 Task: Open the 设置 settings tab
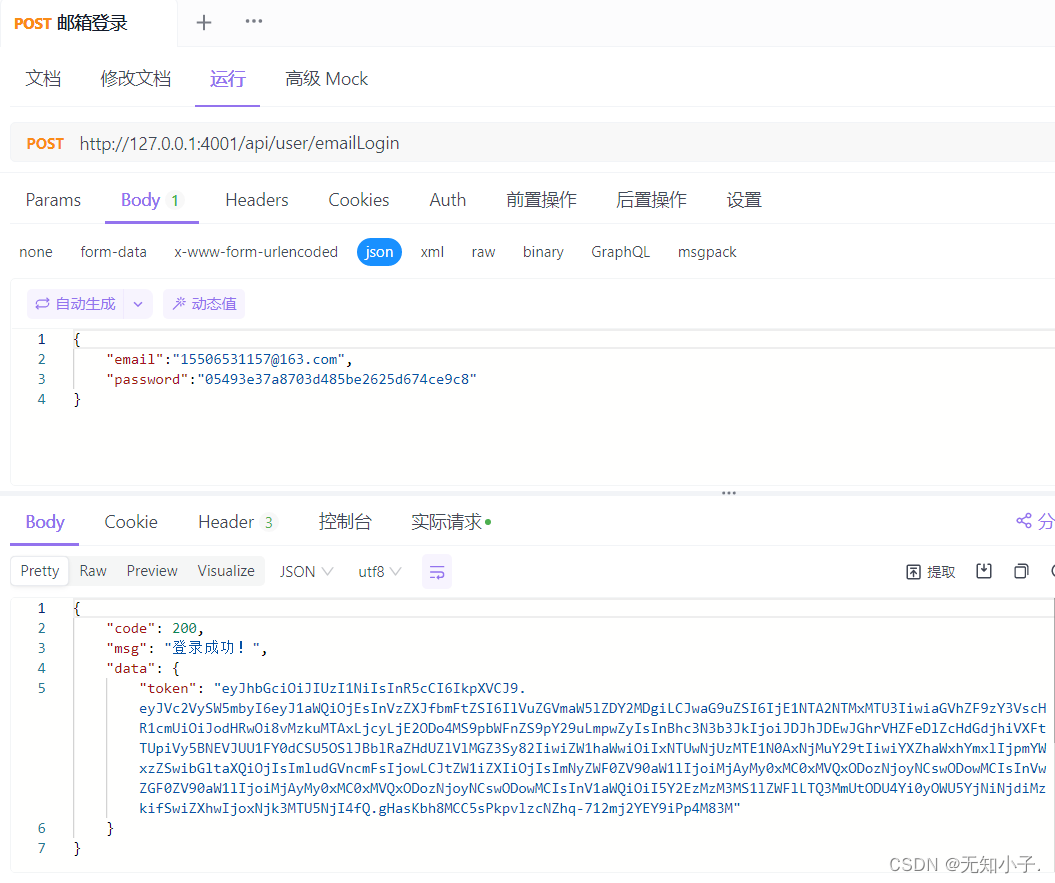coord(743,200)
